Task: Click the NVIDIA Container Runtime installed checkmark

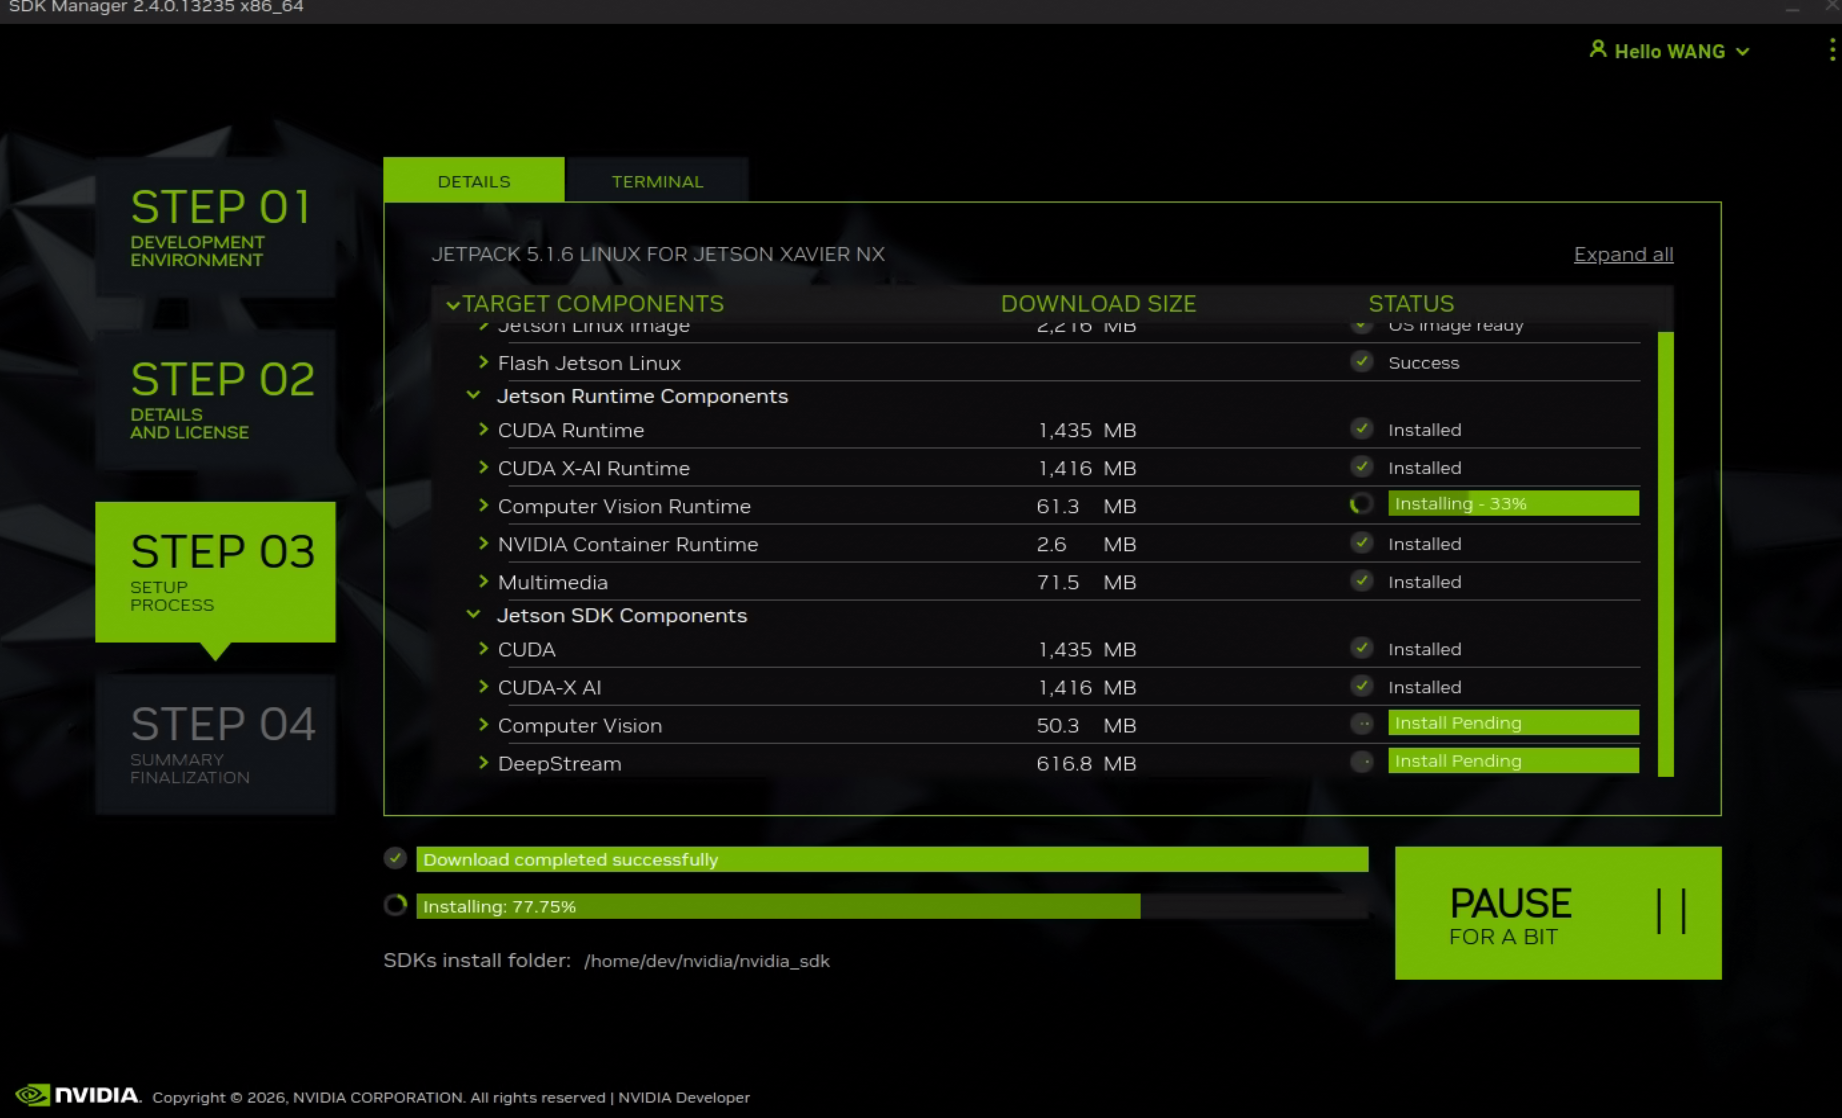Action: pyautogui.click(x=1361, y=543)
